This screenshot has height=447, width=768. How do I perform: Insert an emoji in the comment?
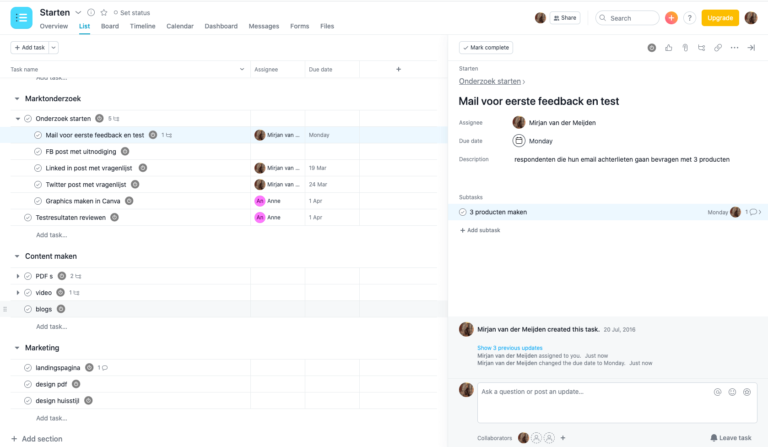pos(732,392)
